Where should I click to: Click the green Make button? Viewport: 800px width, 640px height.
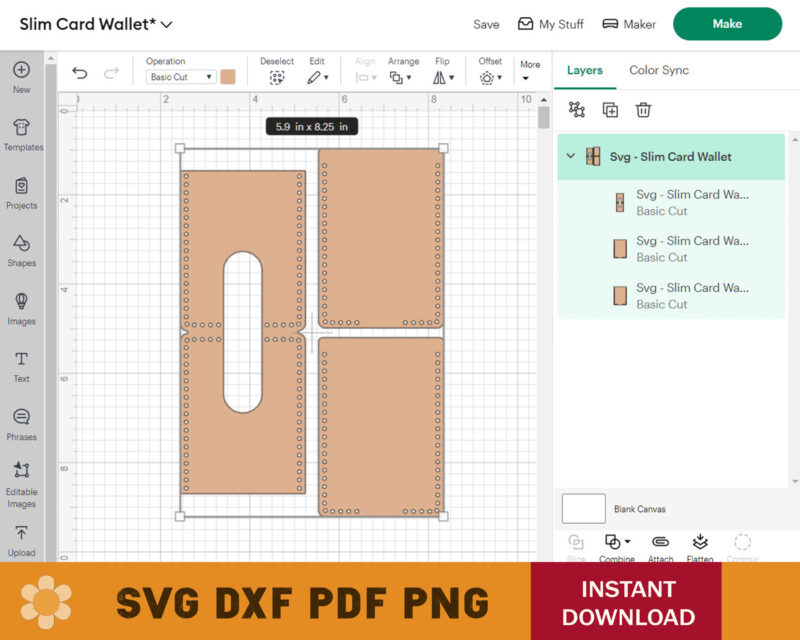coord(727,24)
